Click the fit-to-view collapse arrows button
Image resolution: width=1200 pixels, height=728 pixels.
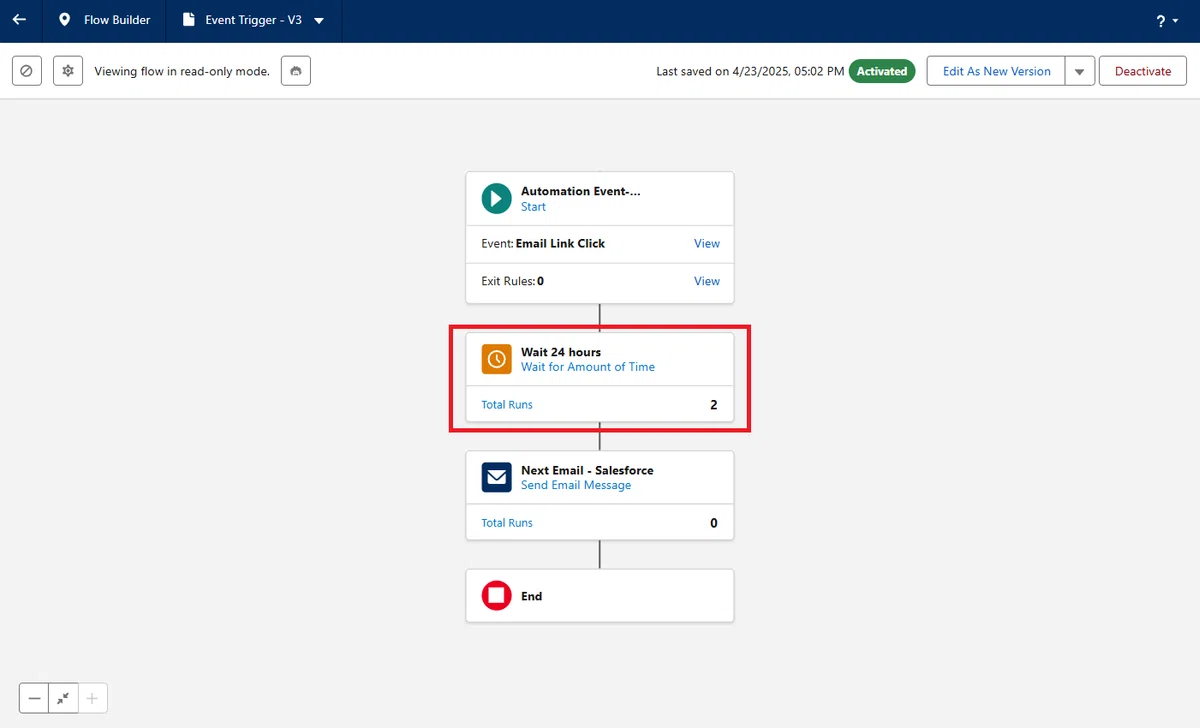(x=63, y=698)
